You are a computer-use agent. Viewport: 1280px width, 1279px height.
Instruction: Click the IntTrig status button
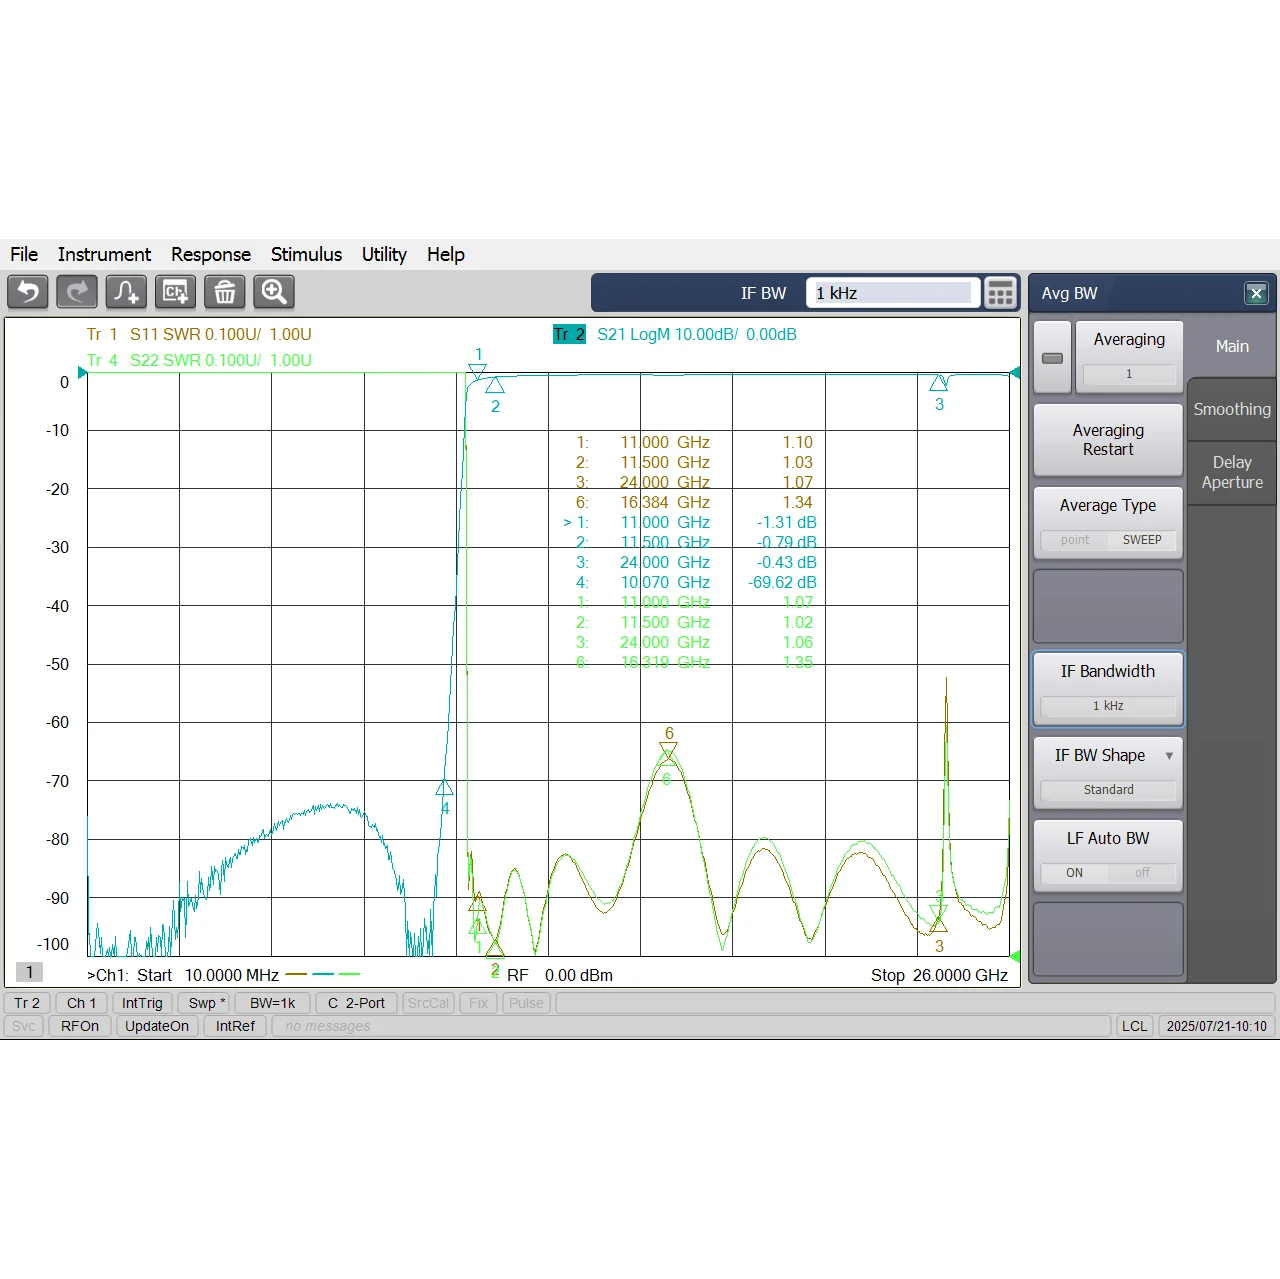coord(142,1003)
